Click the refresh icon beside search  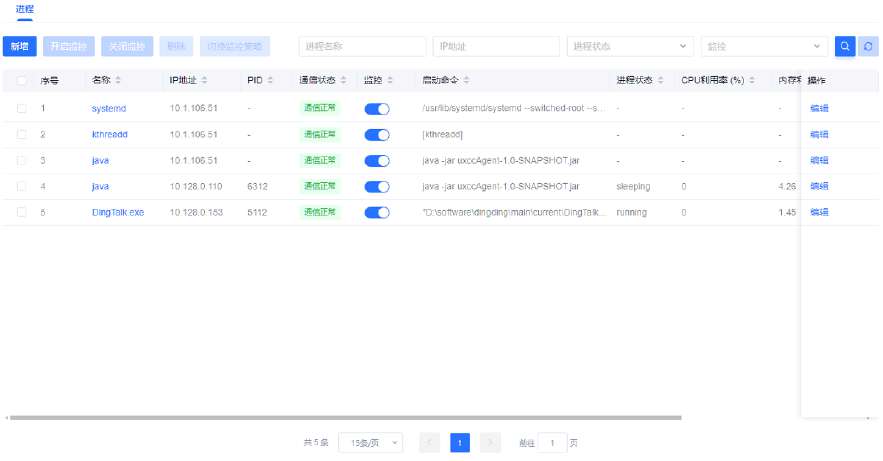[868, 47]
